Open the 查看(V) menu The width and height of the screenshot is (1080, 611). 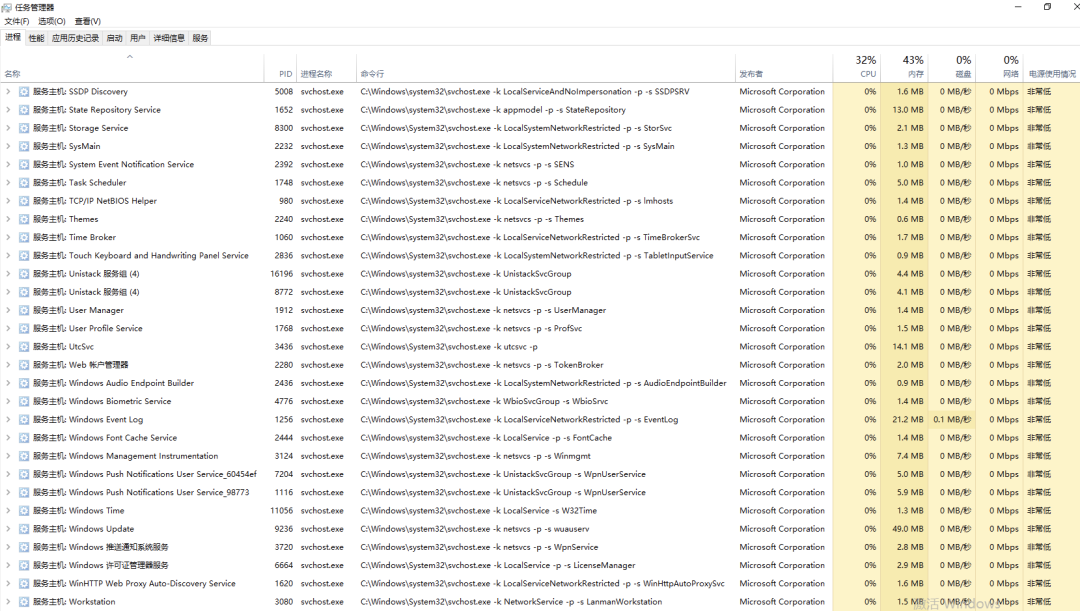coord(88,21)
